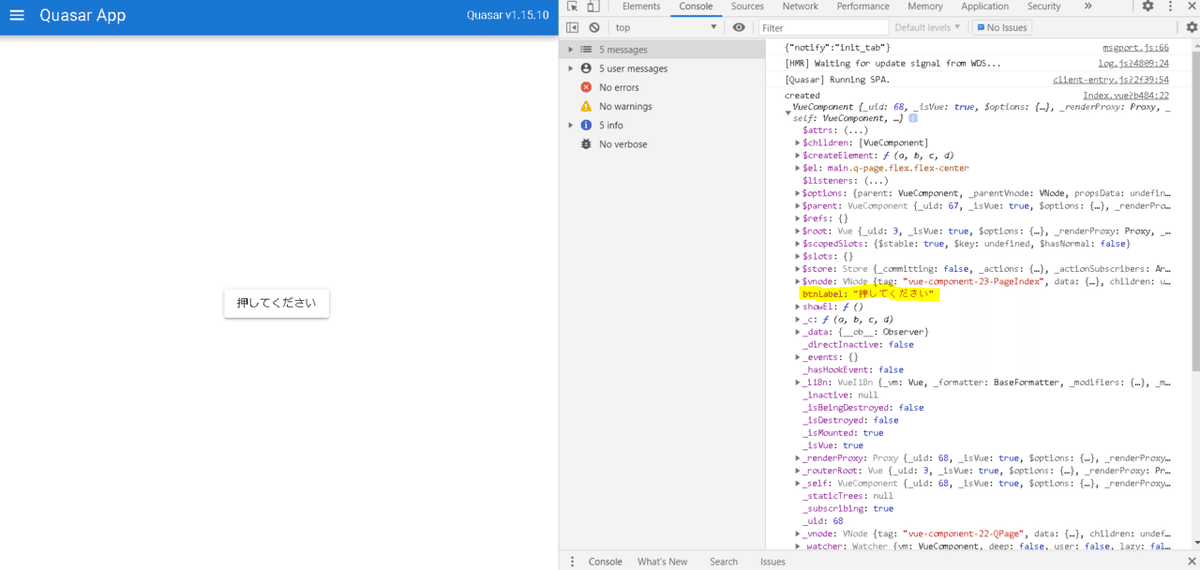Switch to the Elements tab
This screenshot has width=1200, height=570.
[641, 6]
